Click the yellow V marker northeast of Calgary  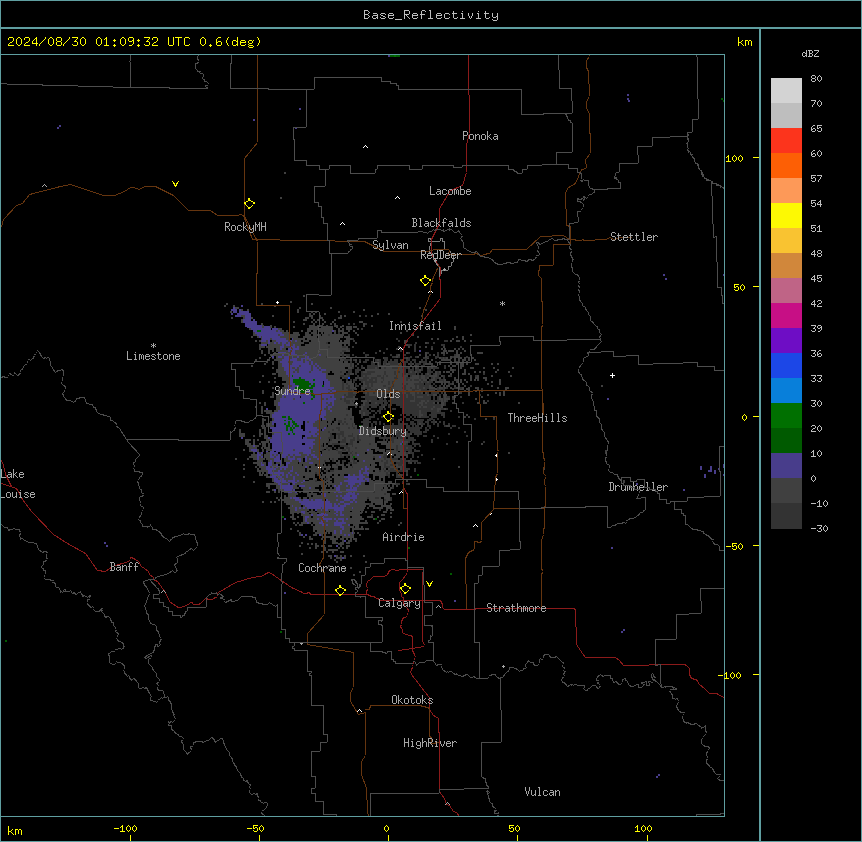point(429,584)
